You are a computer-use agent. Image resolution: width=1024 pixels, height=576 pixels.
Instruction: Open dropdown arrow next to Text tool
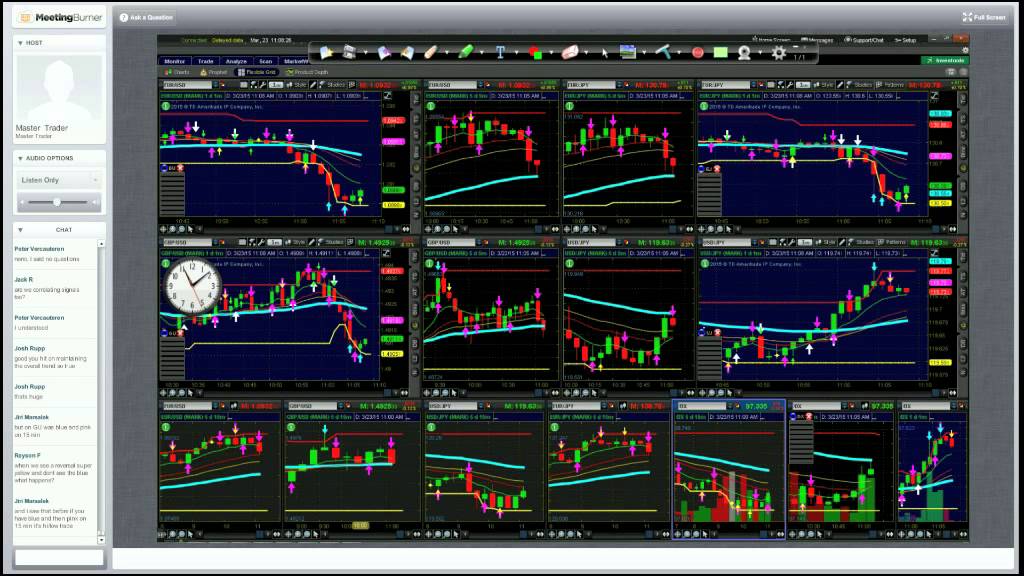pyautogui.click(x=515, y=53)
